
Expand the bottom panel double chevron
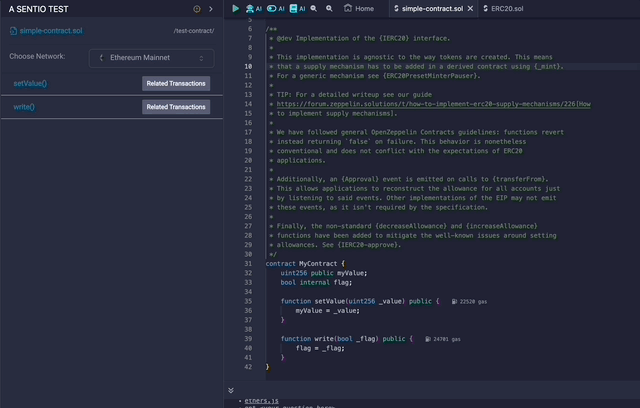(231, 390)
